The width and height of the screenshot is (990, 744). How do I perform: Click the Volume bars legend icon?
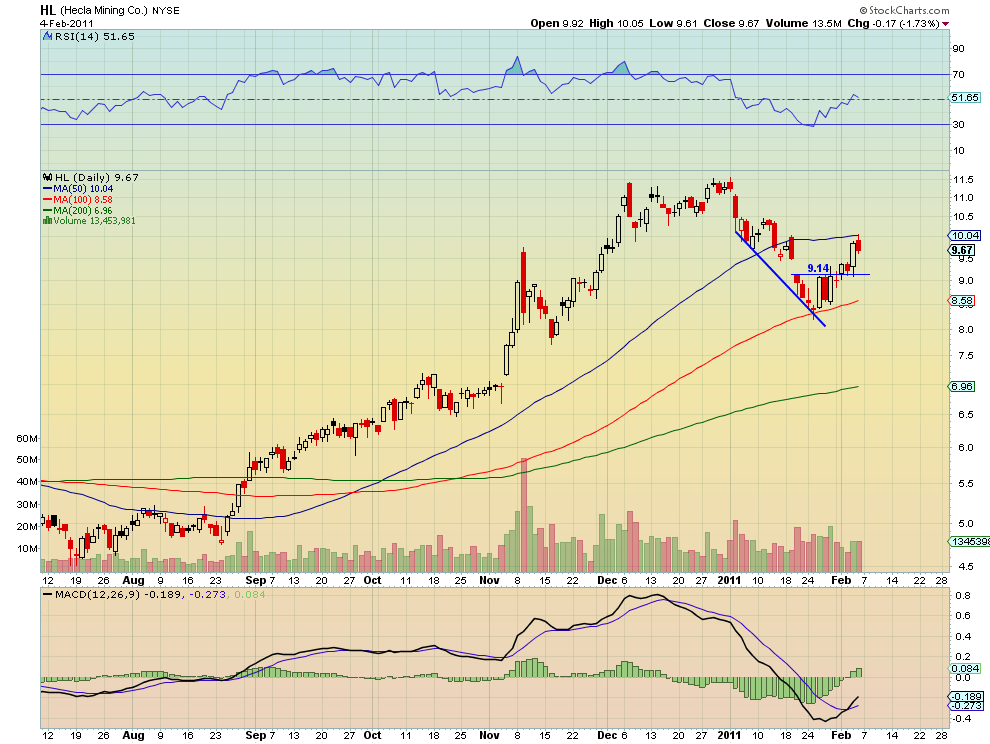[47, 220]
